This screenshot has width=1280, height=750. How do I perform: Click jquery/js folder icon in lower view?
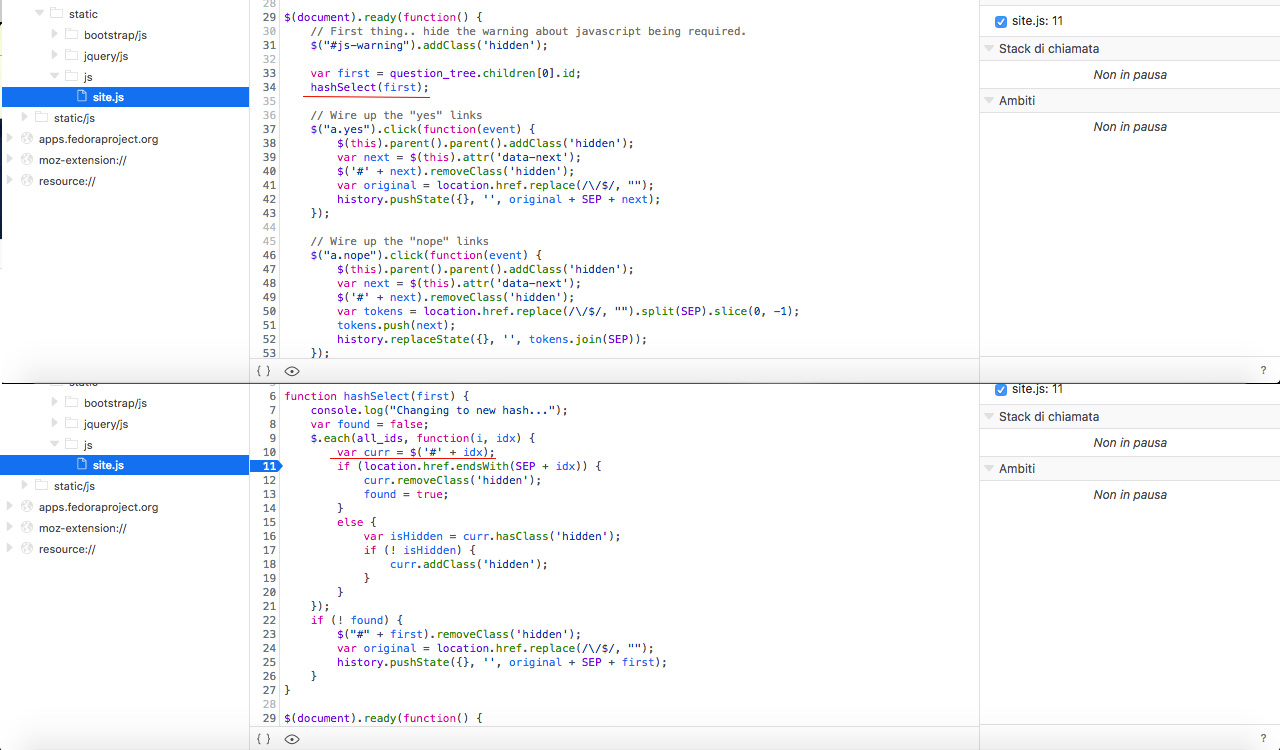click(72, 424)
